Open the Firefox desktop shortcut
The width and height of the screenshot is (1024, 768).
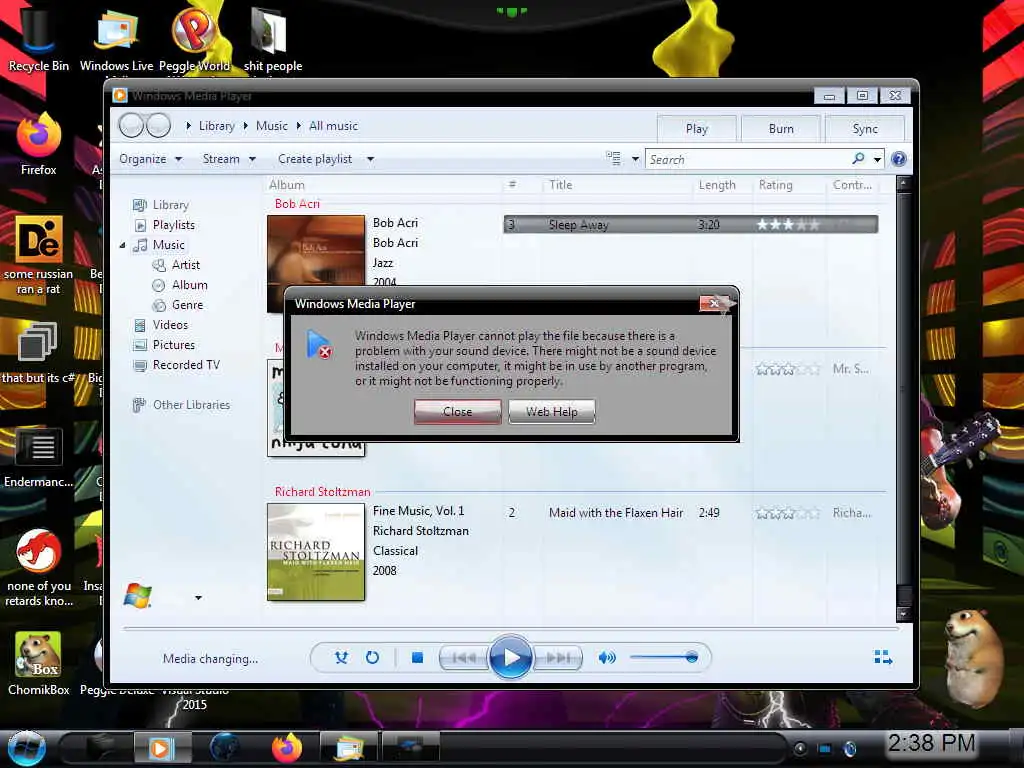point(39,145)
